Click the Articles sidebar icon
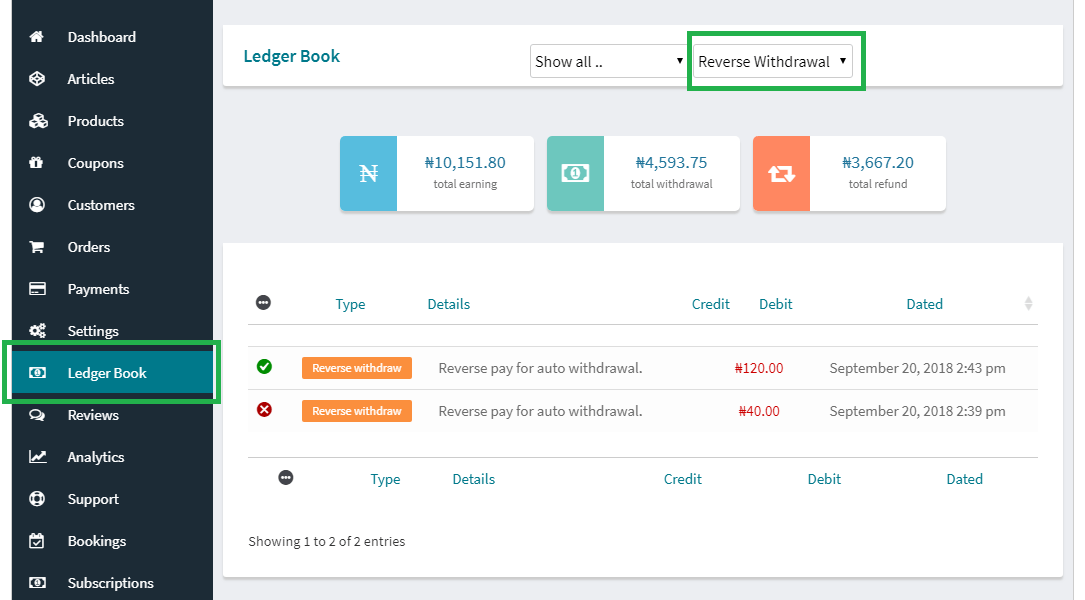This screenshot has width=1085, height=600. 36,79
